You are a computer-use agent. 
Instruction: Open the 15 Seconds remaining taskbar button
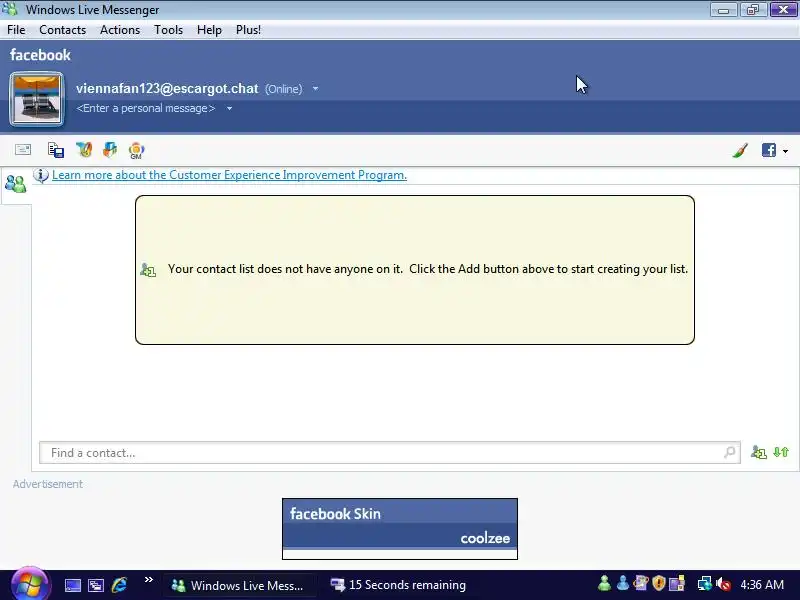[398, 585]
